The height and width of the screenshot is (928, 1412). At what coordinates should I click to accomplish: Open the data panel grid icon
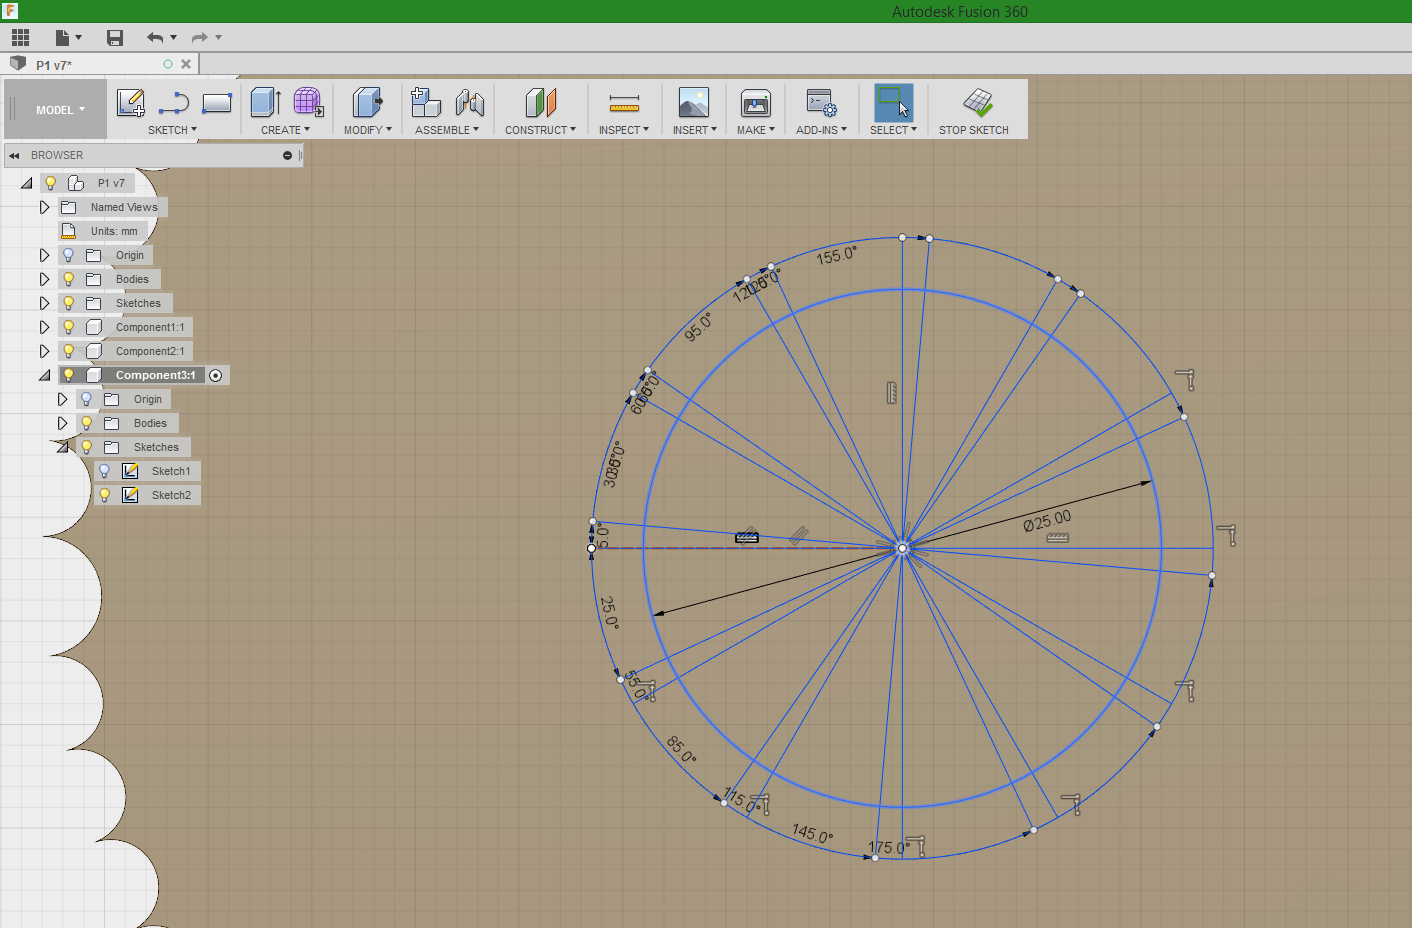pos(20,38)
